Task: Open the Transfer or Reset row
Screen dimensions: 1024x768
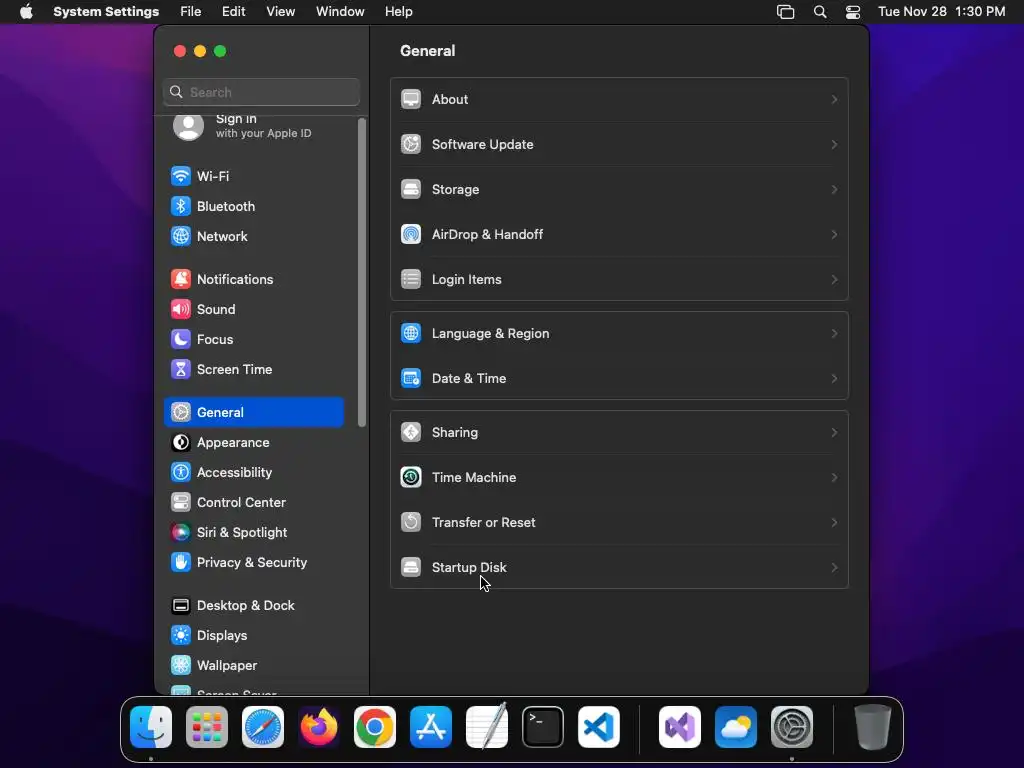Action: tap(619, 523)
